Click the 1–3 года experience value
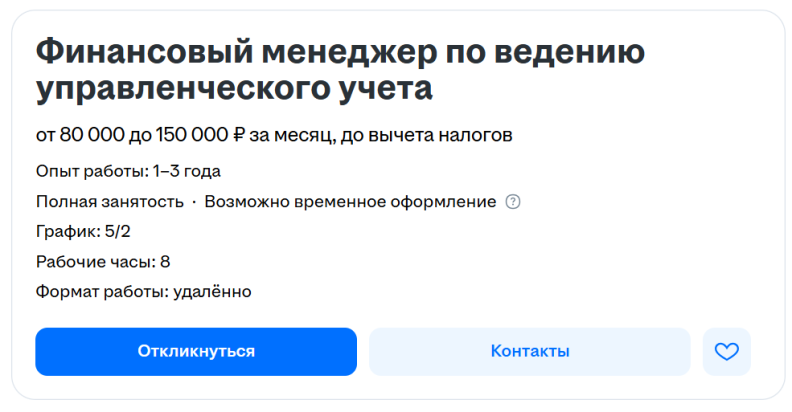 (187, 172)
